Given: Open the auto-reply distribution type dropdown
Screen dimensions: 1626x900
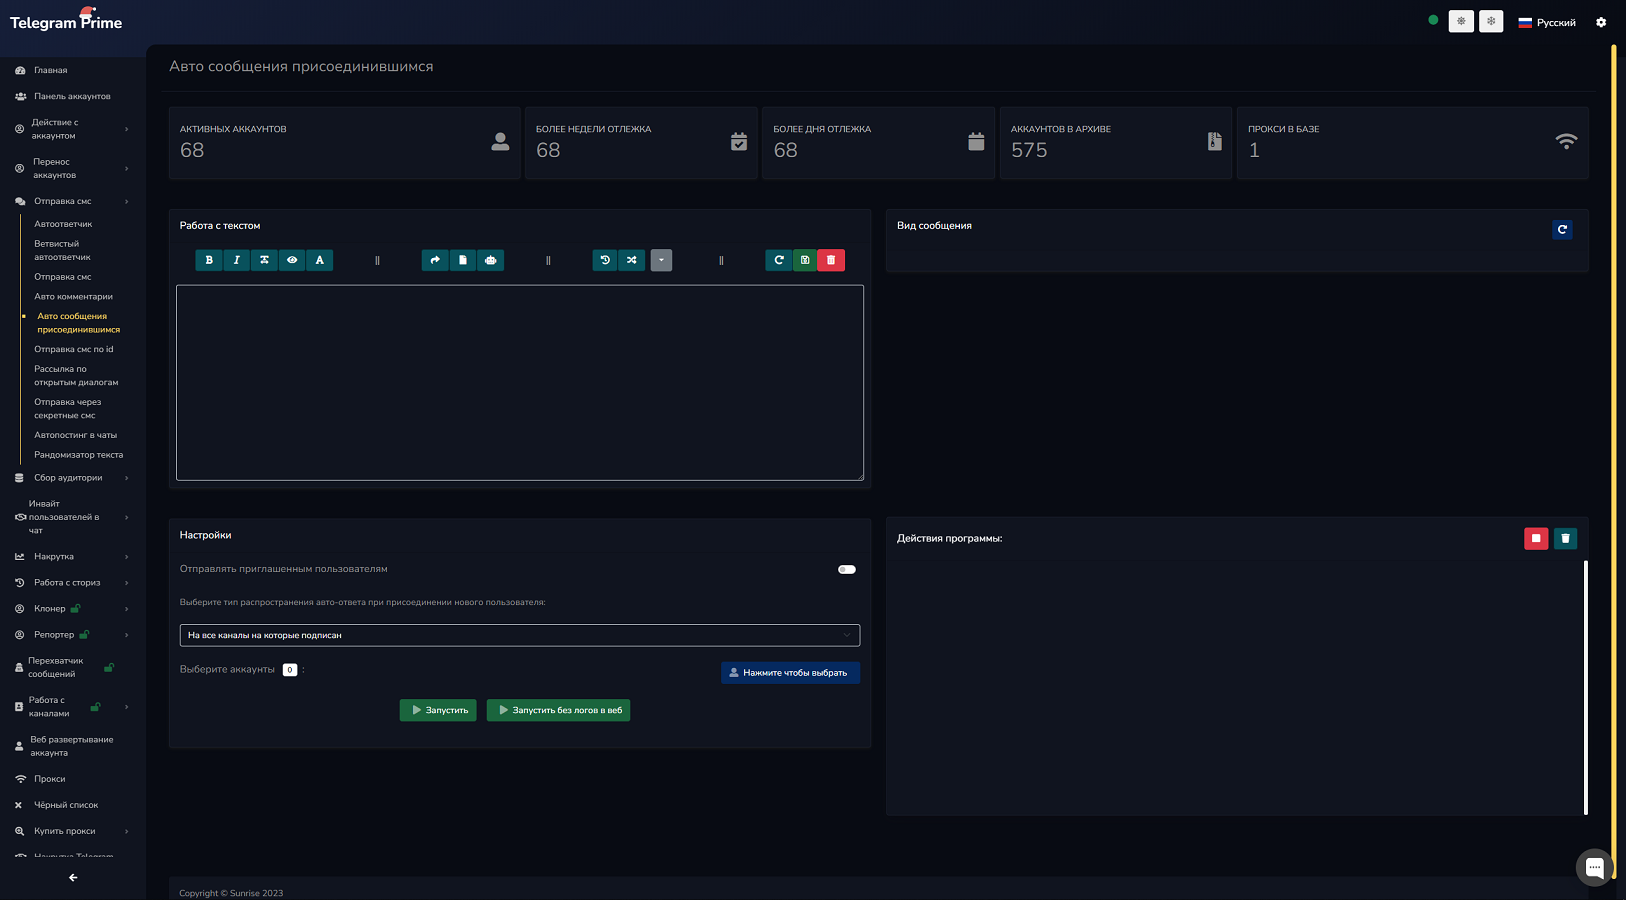Looking at the screenshot, I should 519,635.
